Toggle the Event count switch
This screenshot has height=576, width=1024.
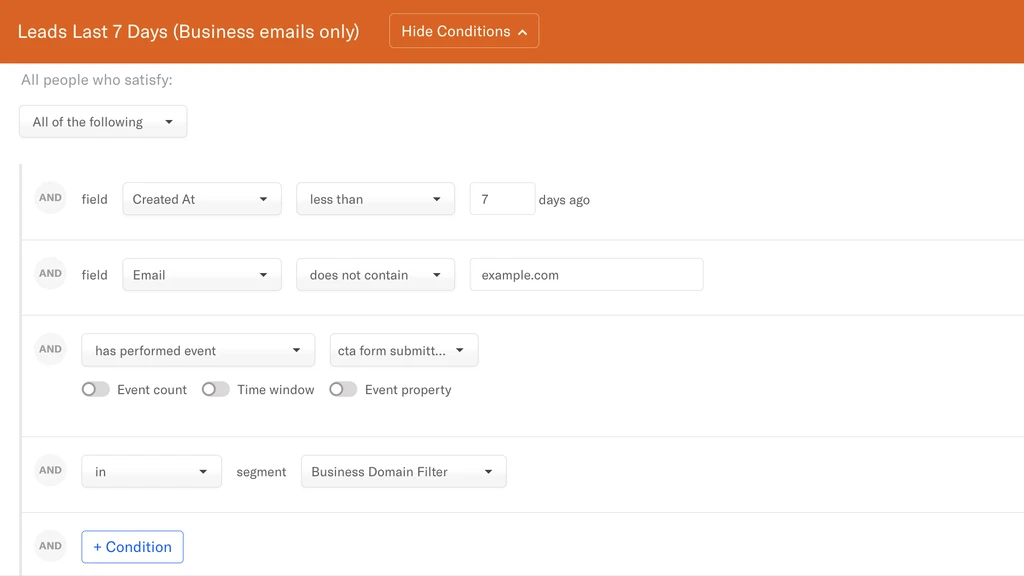[x=95, y=390]
